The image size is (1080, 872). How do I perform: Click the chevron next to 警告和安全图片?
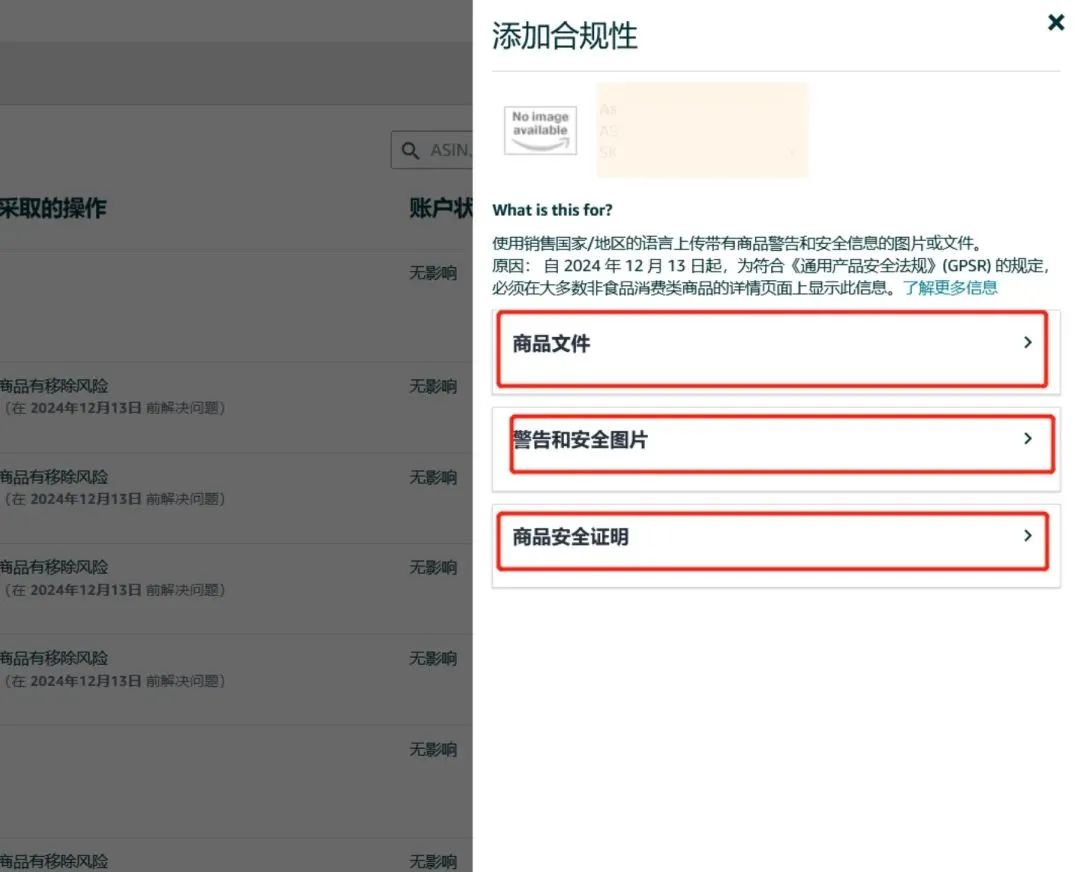(x=1027, y=437)
